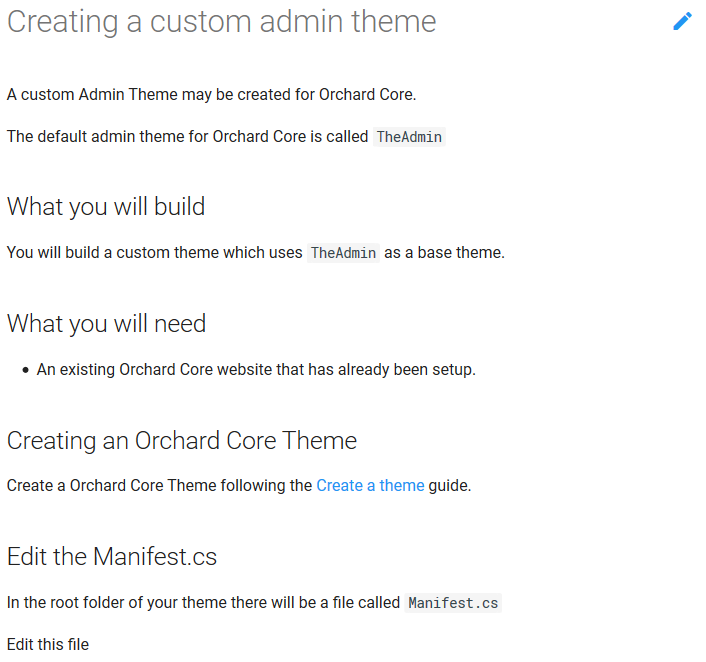This screenshot has height=662, width=706.
Task: Click 'Create a Orchard Core Theme following' text
Action: (159, 485)
